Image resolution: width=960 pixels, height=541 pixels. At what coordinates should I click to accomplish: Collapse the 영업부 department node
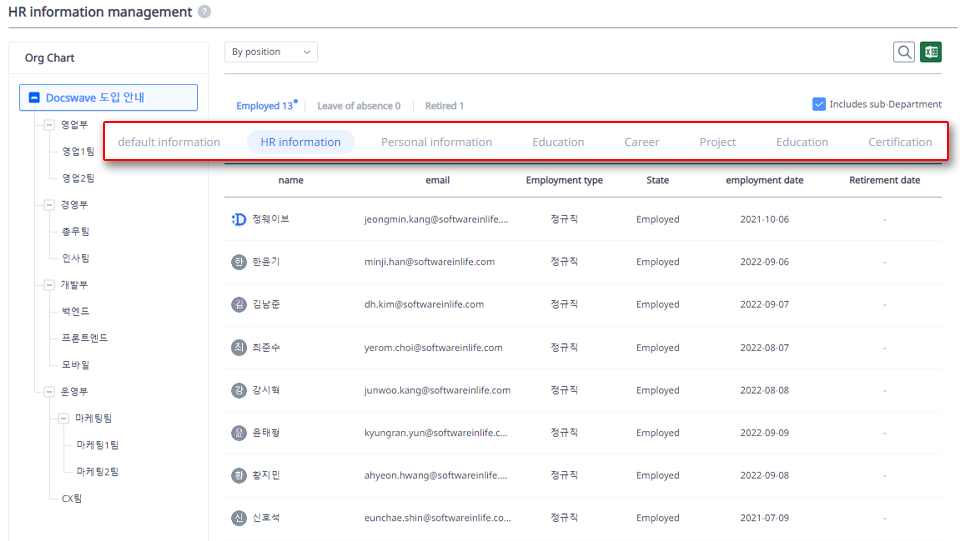[x=49, y=125]
